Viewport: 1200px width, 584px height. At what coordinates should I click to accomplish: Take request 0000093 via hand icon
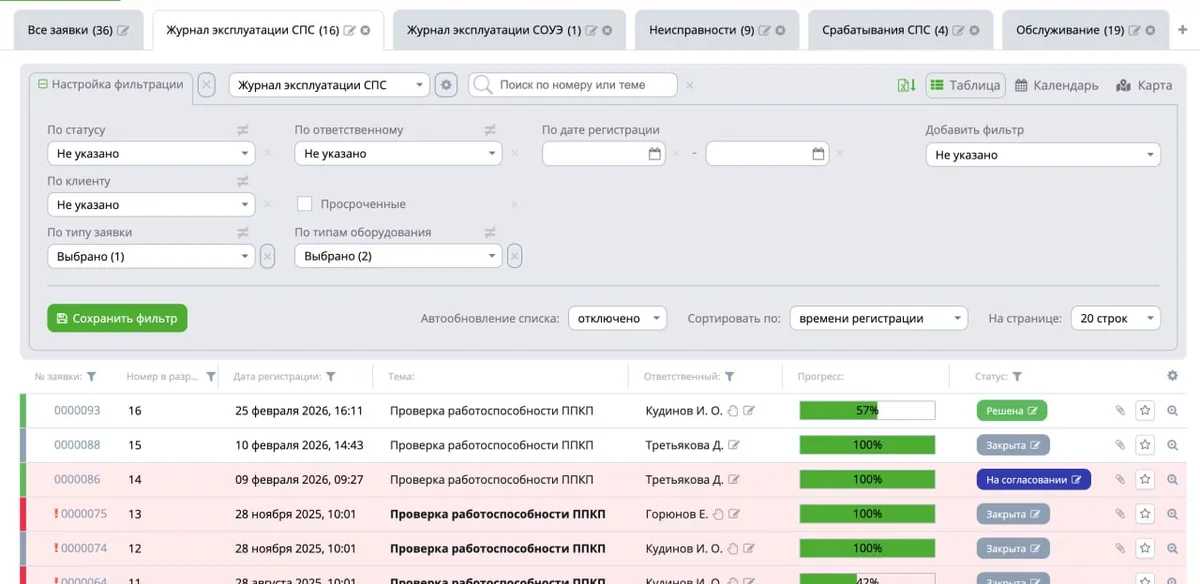tap(733, 410)
